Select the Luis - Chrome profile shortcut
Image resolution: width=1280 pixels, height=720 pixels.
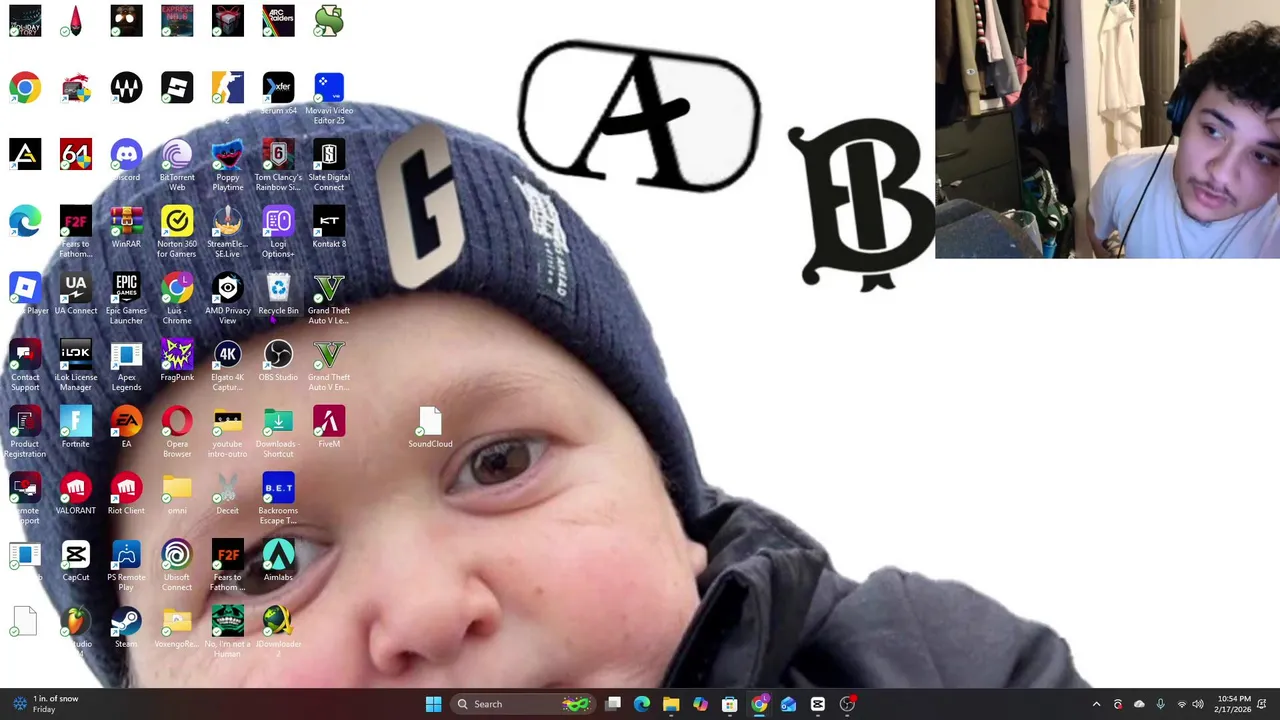[x=177, y=300]
